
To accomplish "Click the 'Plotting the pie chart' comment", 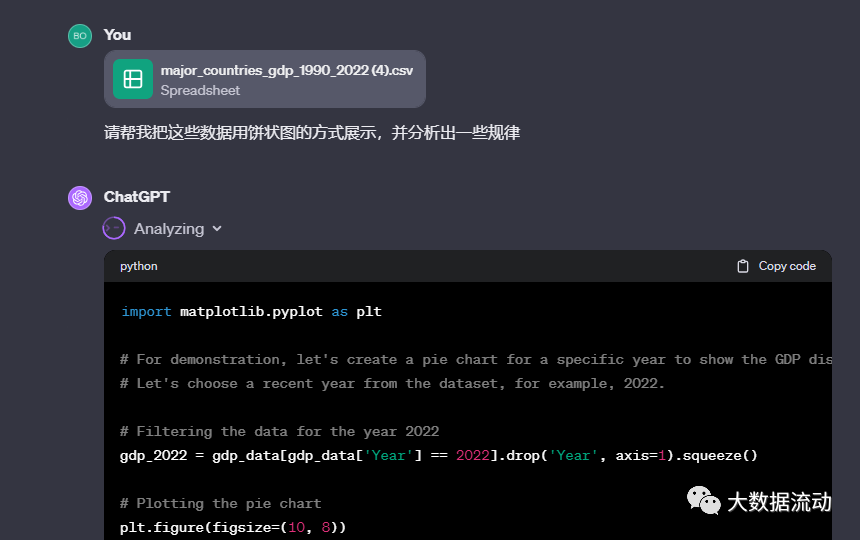I will coord(220,503).
